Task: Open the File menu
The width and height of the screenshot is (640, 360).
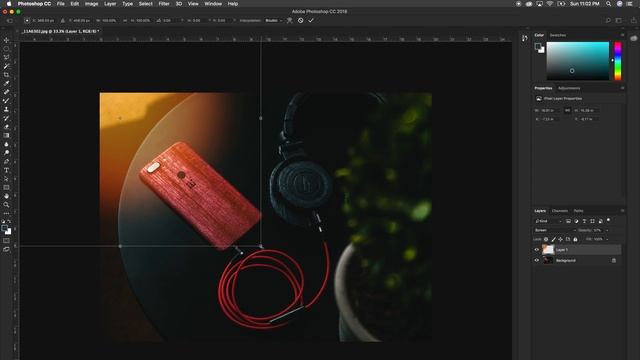Action: click(x=60, y=4)
